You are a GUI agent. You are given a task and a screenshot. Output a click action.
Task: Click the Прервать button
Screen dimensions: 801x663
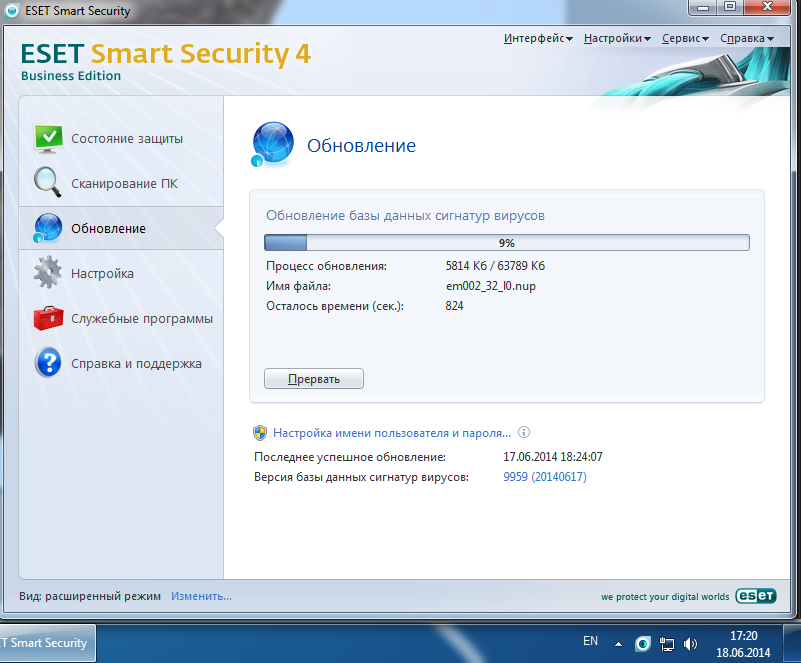pos(314,378)
